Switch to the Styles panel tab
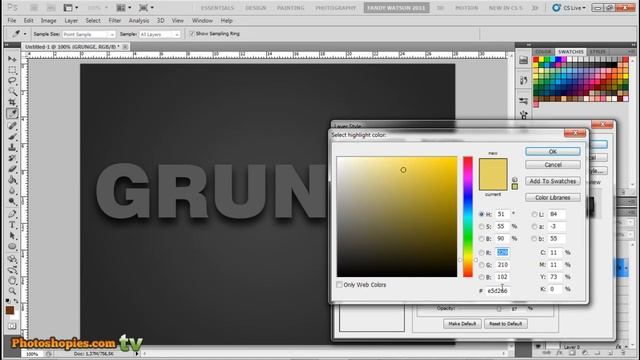Viewport: 640px width, 360px height. tap(598, 52)
